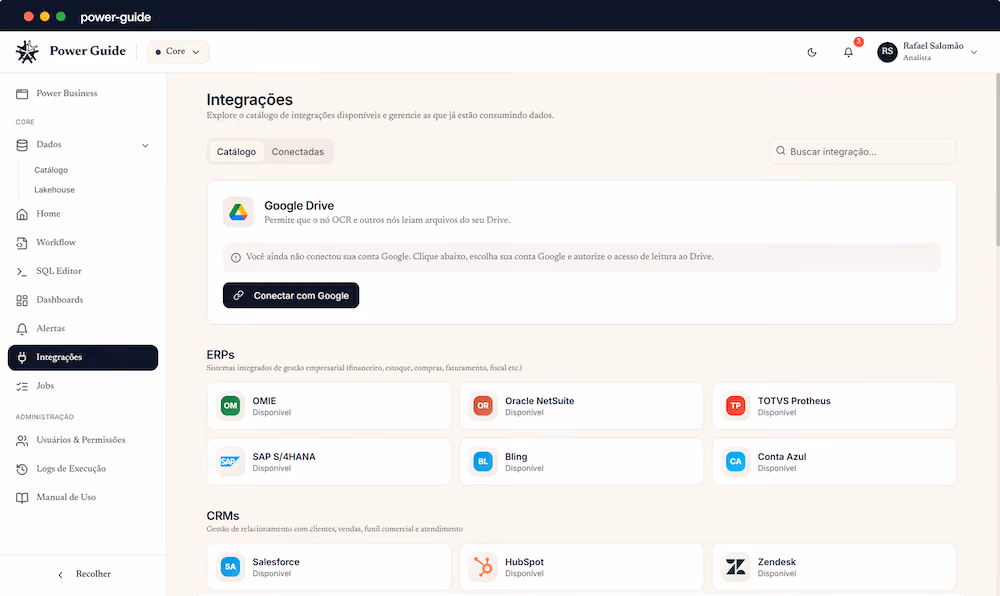This screenshot has height=596, width=1000.
Task: Click the SA Salesforce icon
Action: 230,567
